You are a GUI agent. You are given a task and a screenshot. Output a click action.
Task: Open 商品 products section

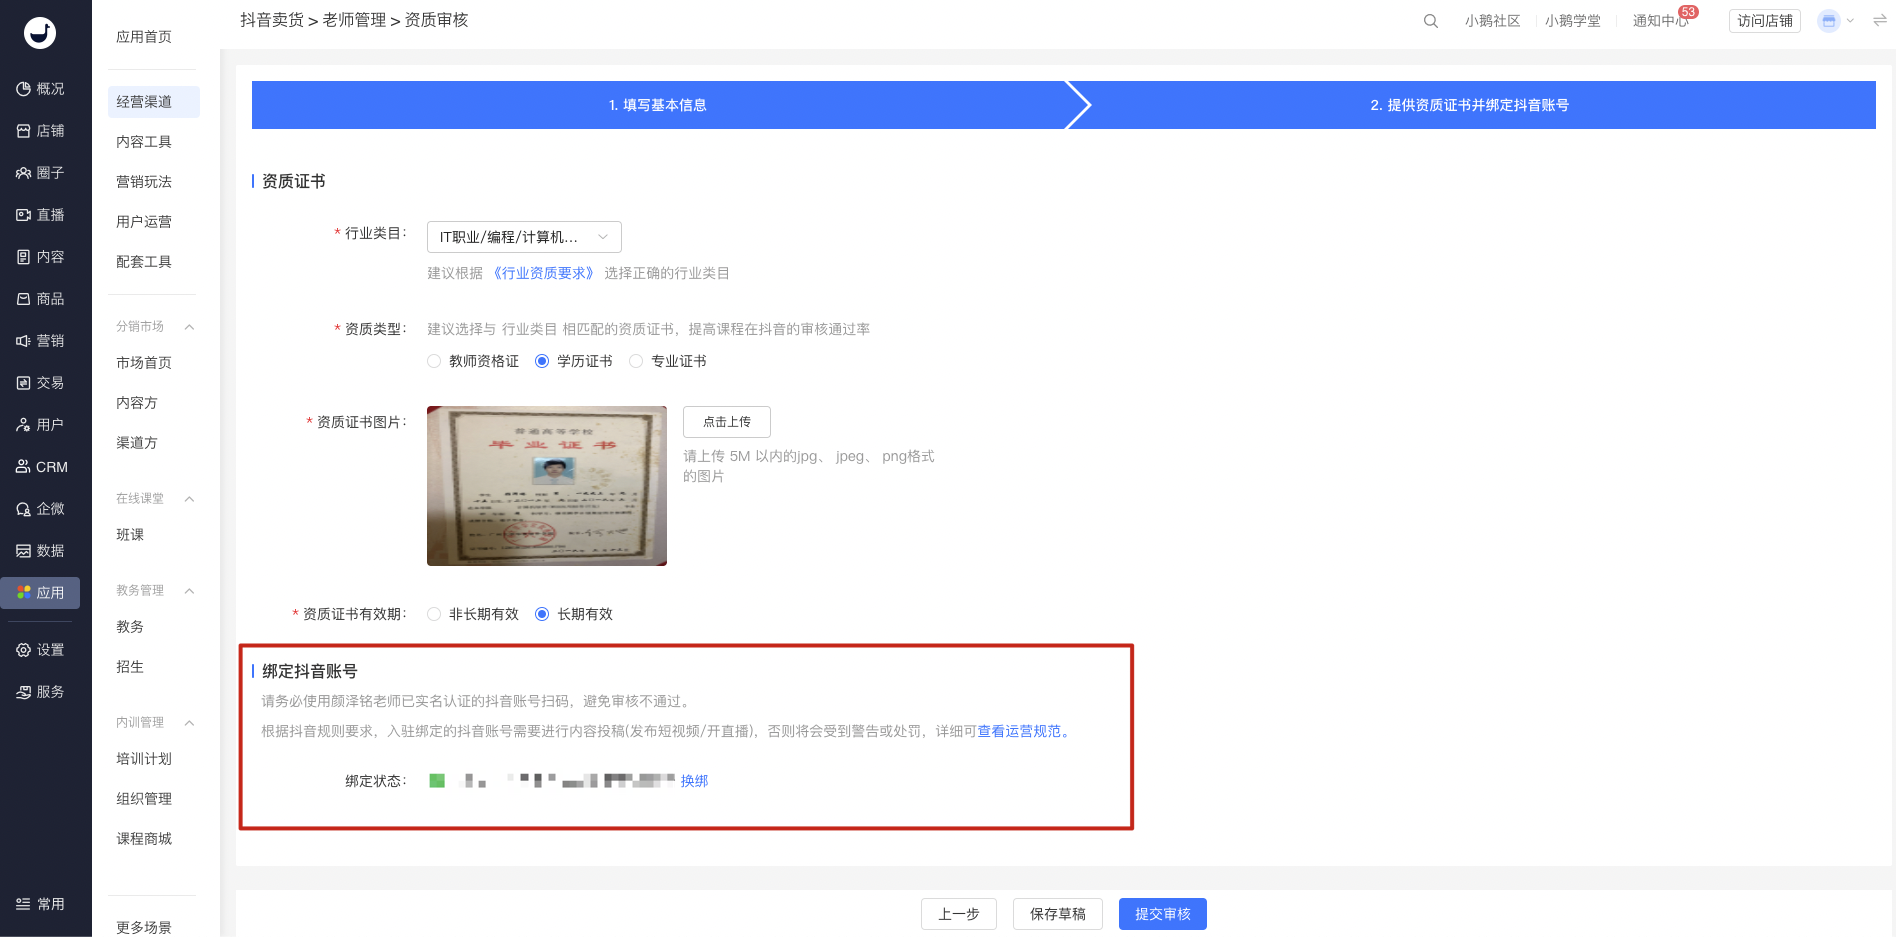(x=40, y=299)
